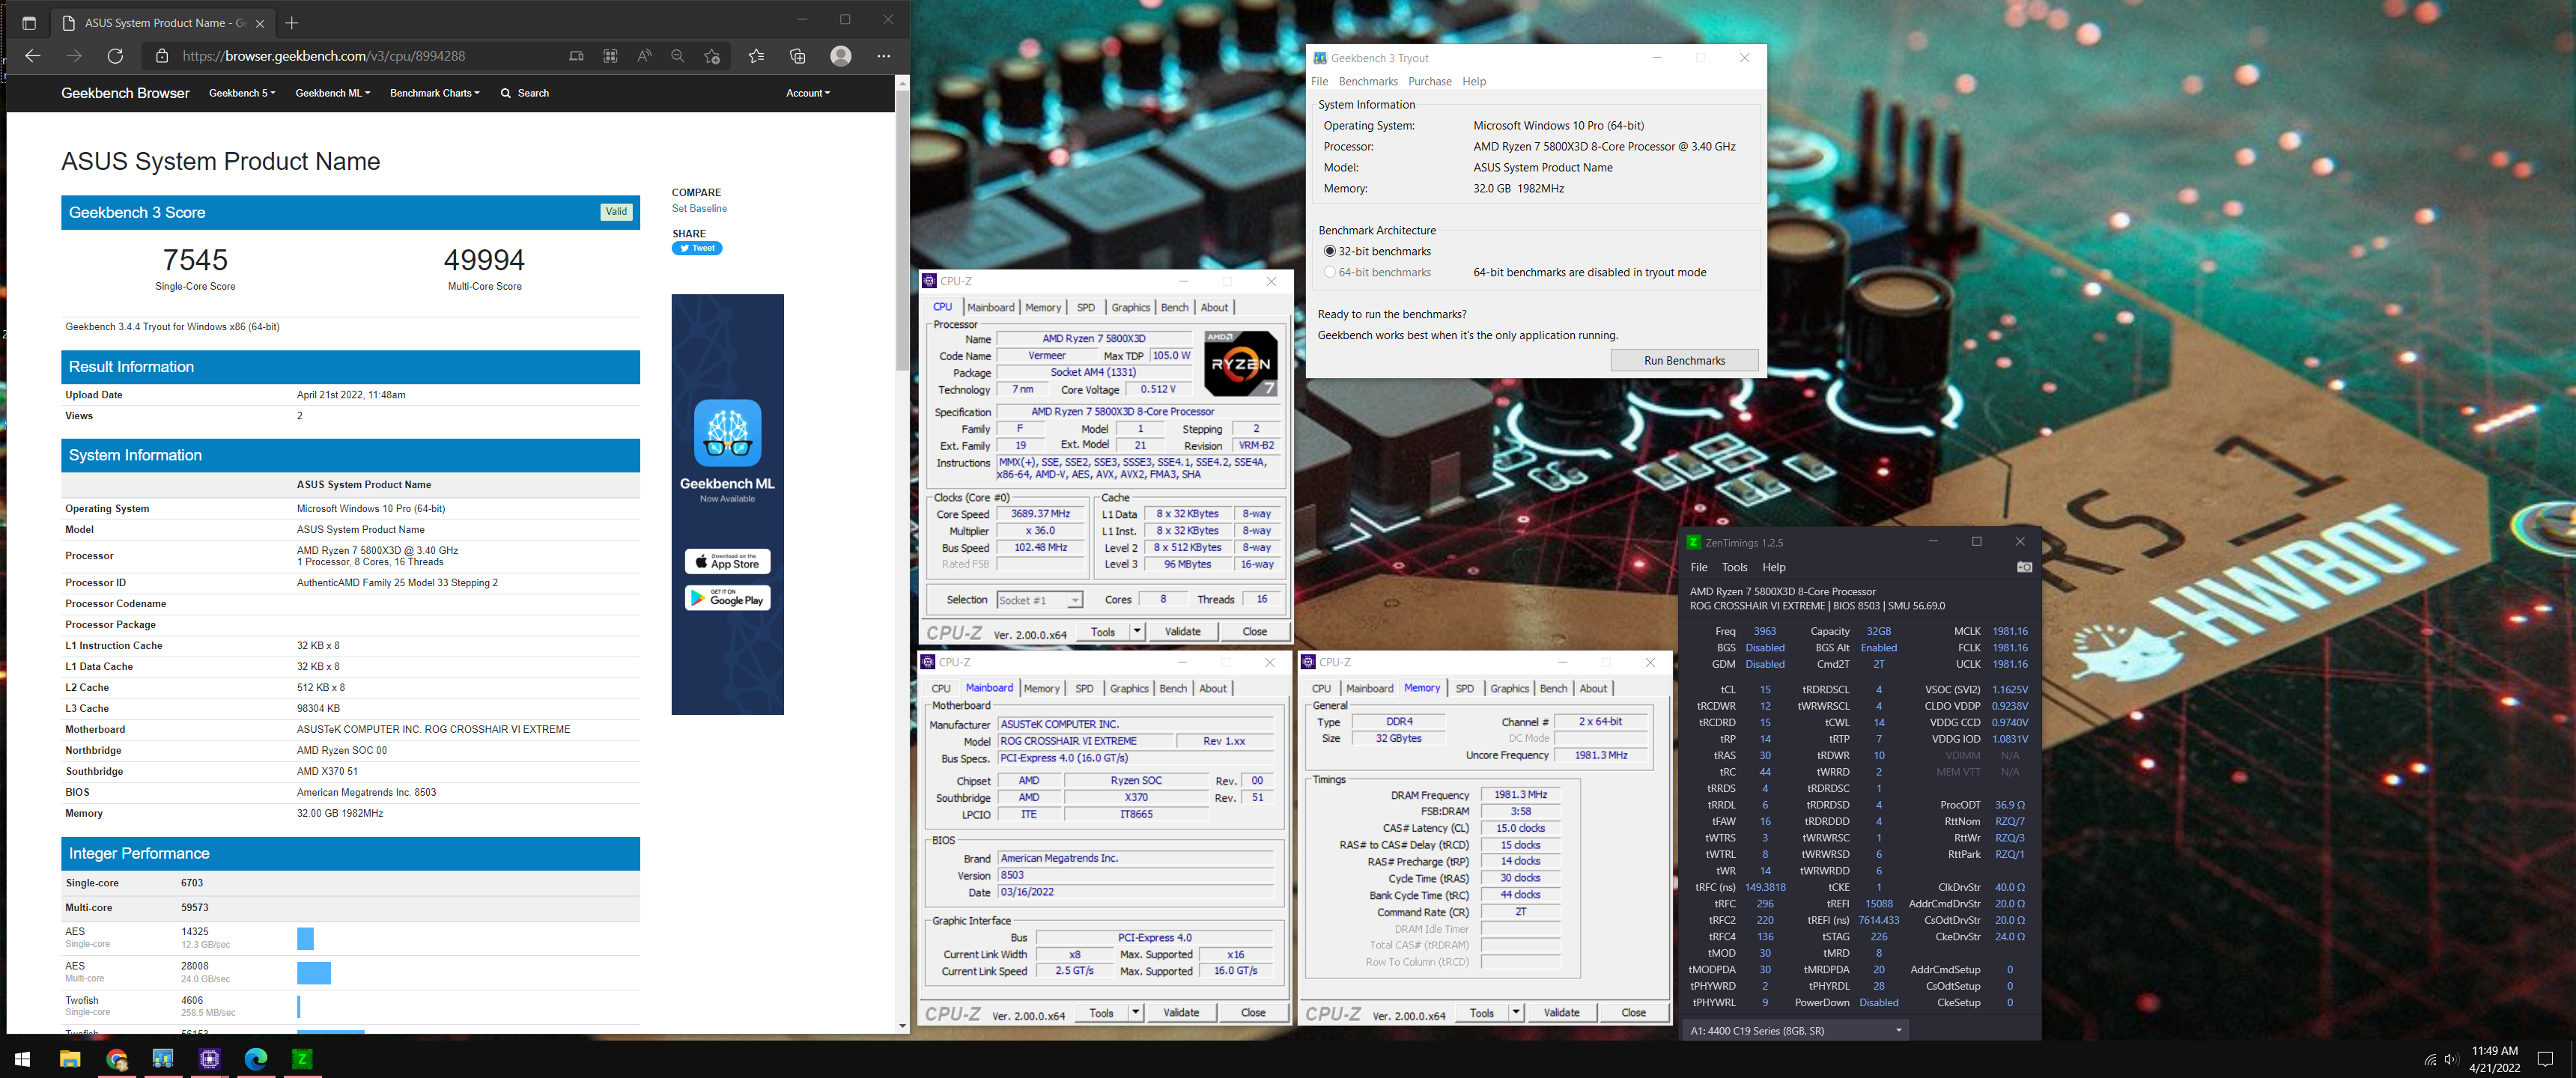The height and width of the screenshot is (1078, 2576).
Task: Open the Edge profile avatar
Action: pos(841,56)
